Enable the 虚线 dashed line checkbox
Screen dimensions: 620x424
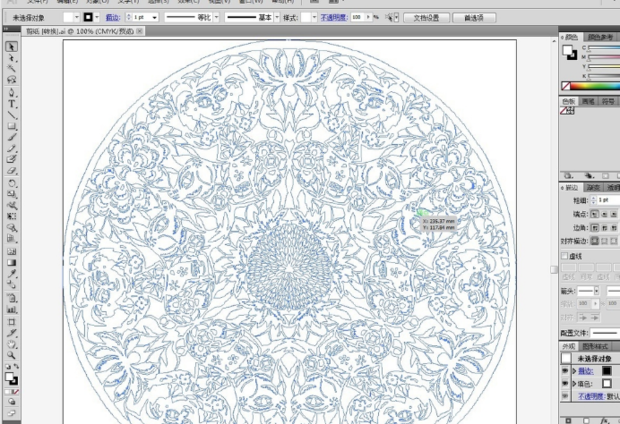[564, 255]
